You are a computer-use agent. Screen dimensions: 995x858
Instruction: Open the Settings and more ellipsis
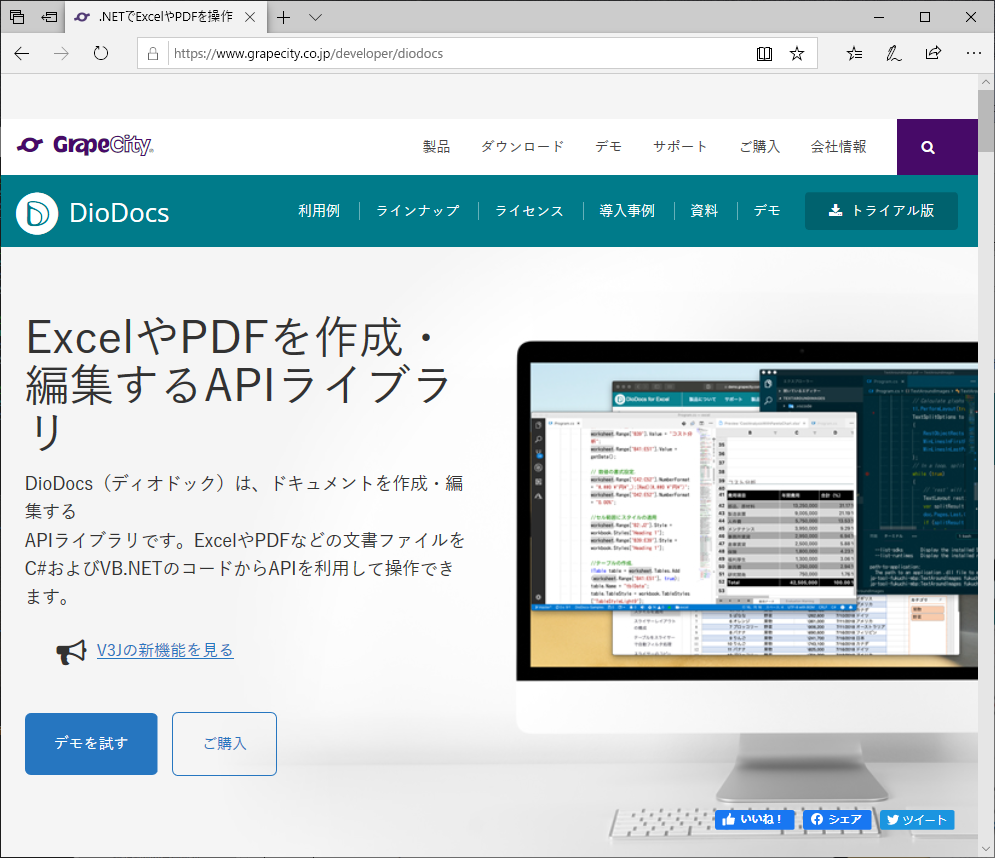click(973, 53)
